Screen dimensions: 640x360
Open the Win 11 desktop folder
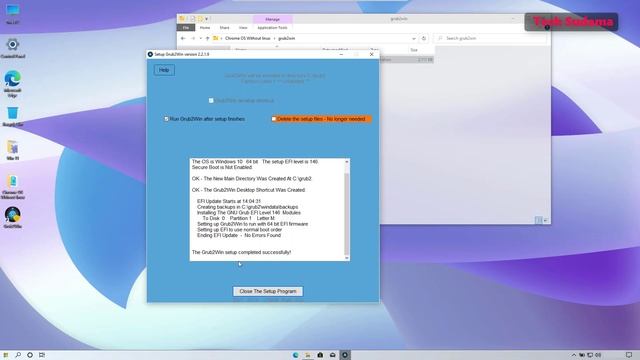13,149
